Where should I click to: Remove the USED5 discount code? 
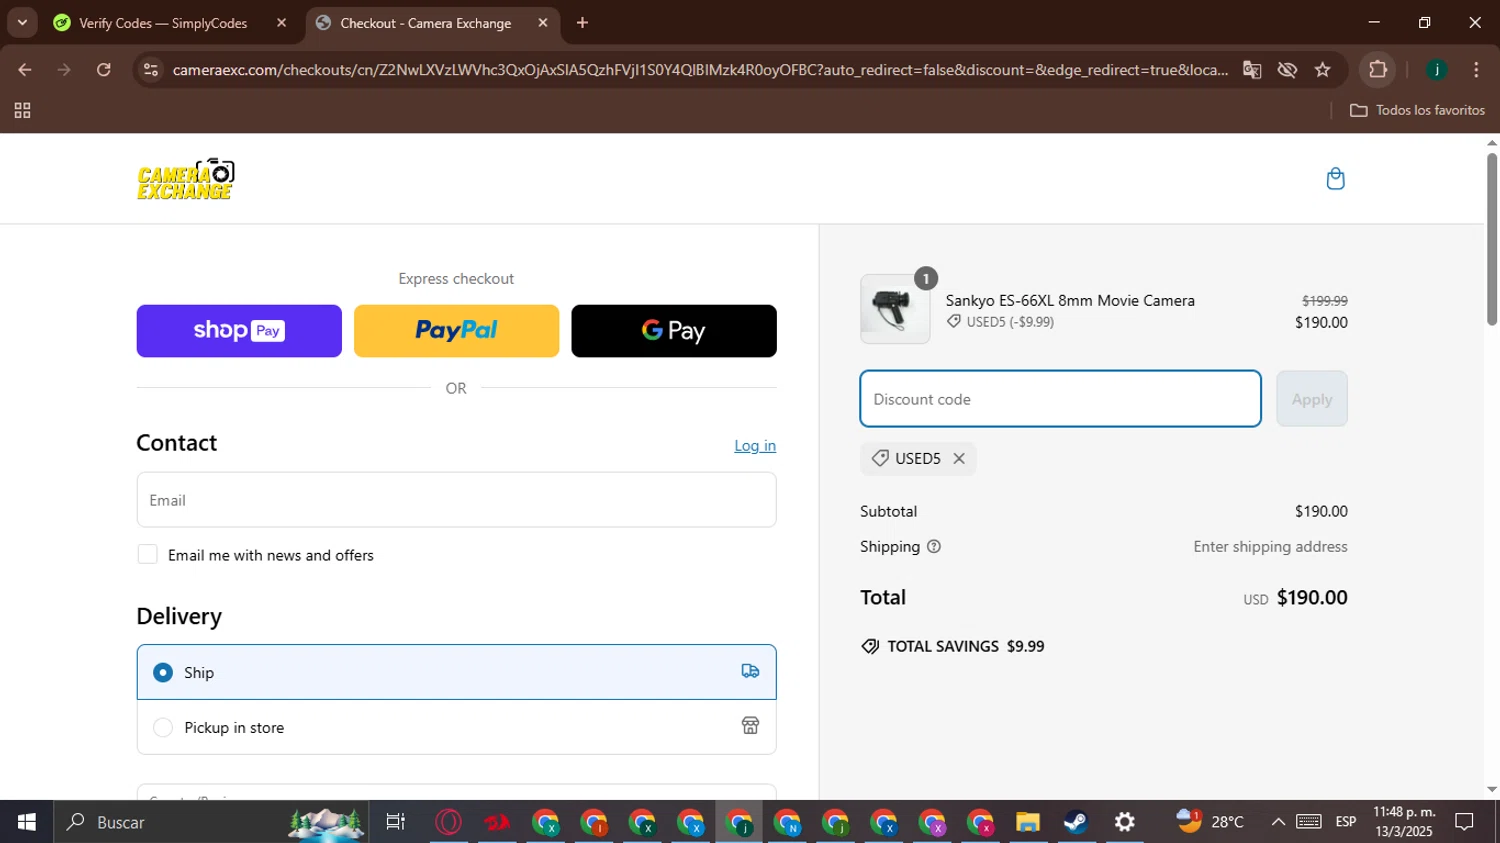(x=959, y=458)
